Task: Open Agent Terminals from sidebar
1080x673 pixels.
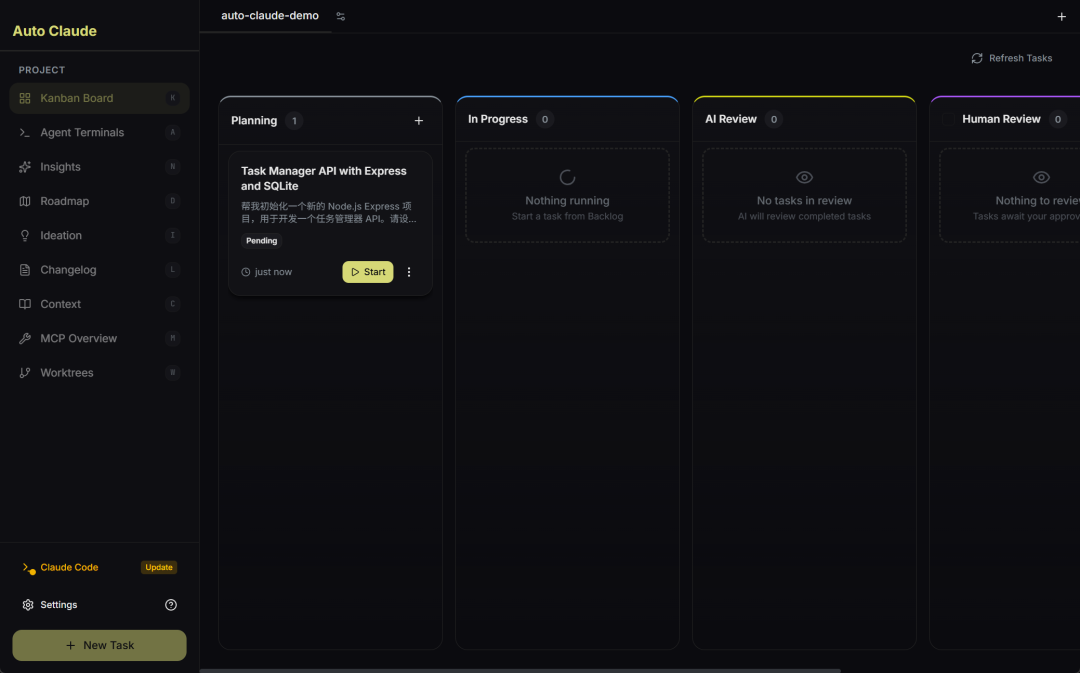Action: click(x=99, y=132)
